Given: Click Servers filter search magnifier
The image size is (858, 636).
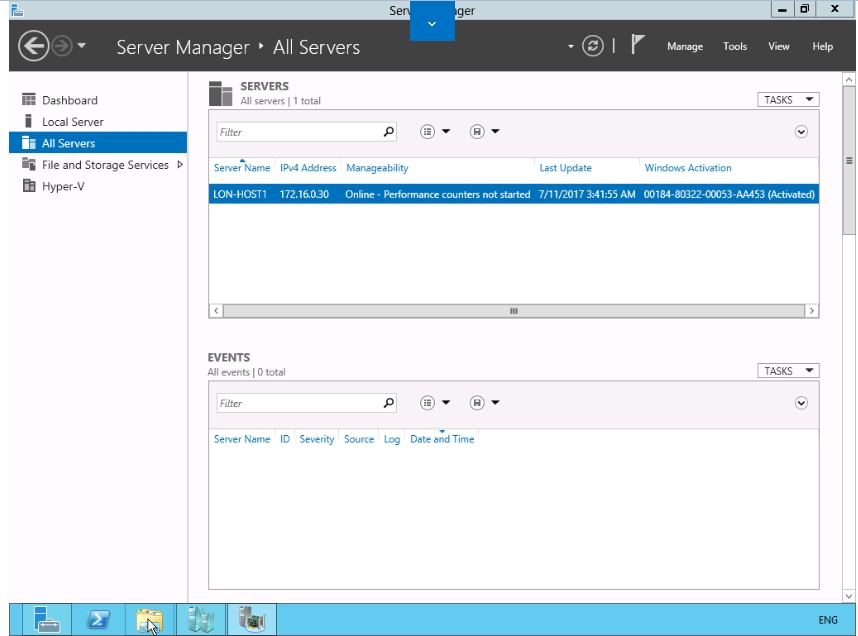Looking at the screenshot, I should point(389,132).
